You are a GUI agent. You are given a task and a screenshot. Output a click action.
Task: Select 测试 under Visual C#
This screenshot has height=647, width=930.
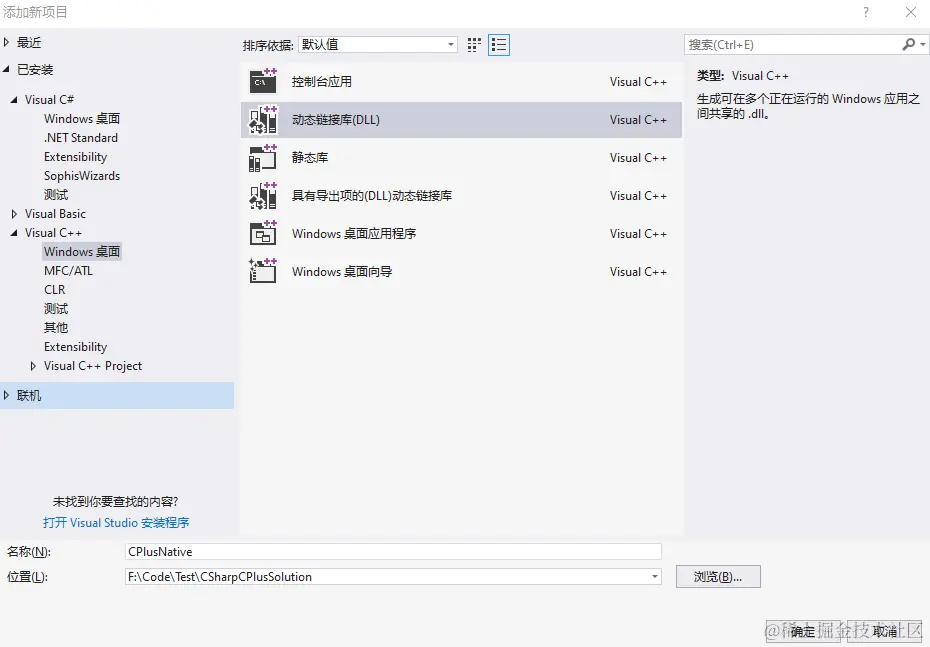point(56,195)
